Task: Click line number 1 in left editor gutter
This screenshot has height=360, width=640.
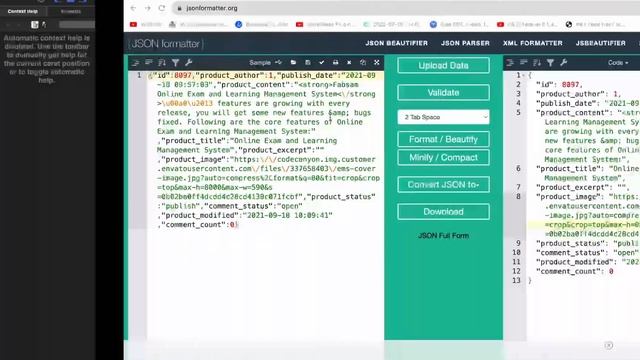Action: (x=139, y=75)
